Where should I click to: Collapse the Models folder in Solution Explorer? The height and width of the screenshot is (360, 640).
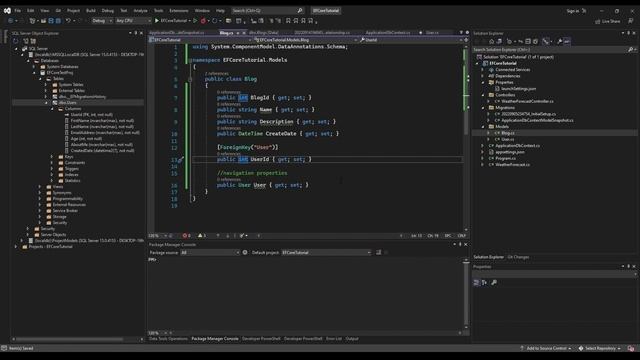click(483, 127)
